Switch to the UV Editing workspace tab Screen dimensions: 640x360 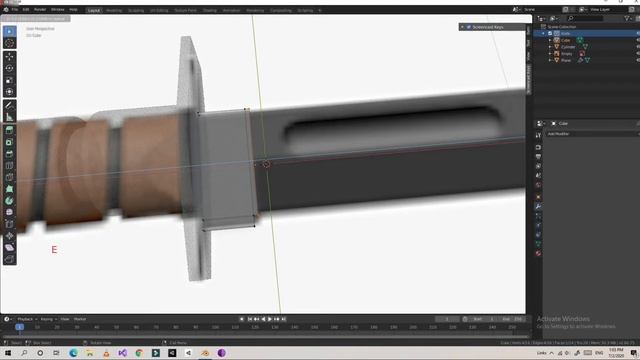coord(159,10)
